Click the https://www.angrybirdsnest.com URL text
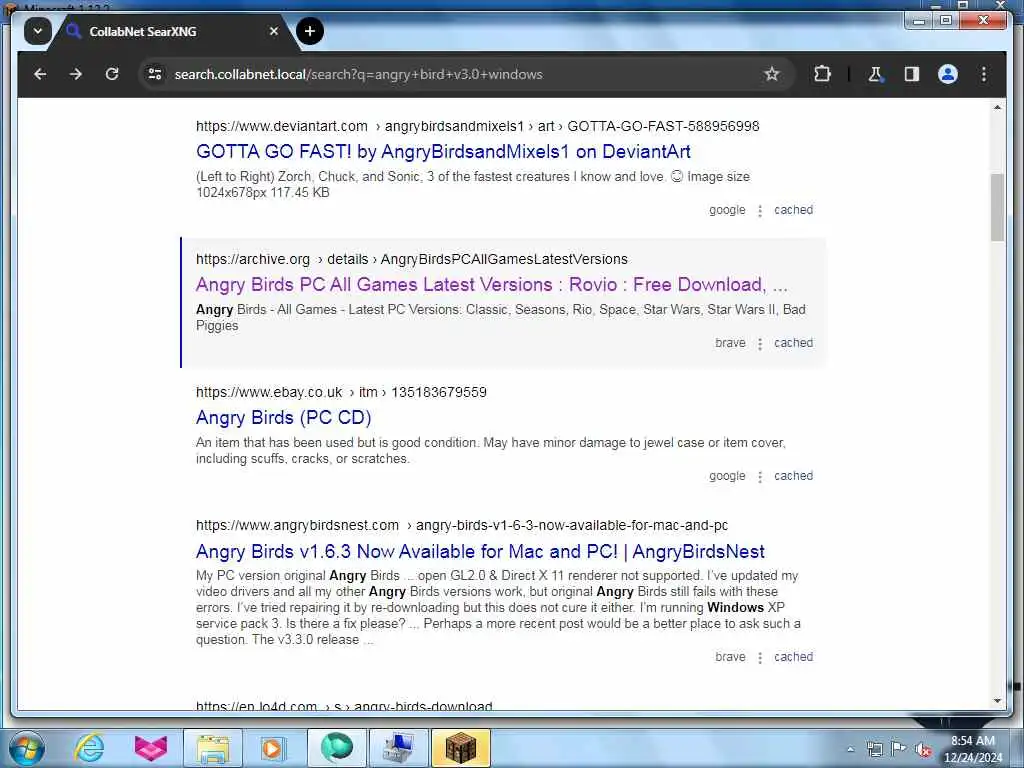1024x768 pixels. click(297, 526)
